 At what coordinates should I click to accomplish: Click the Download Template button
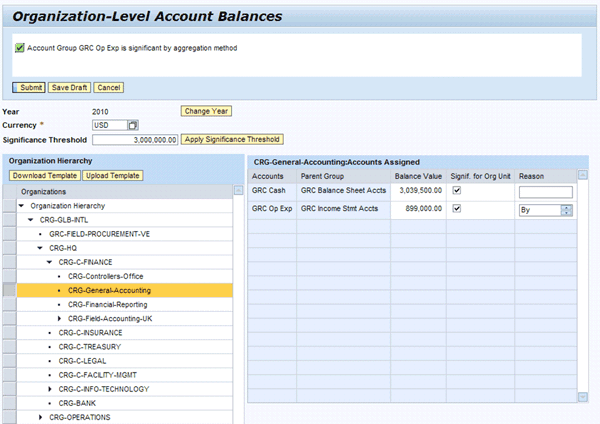pyautogui.click(x=46, y=175)
